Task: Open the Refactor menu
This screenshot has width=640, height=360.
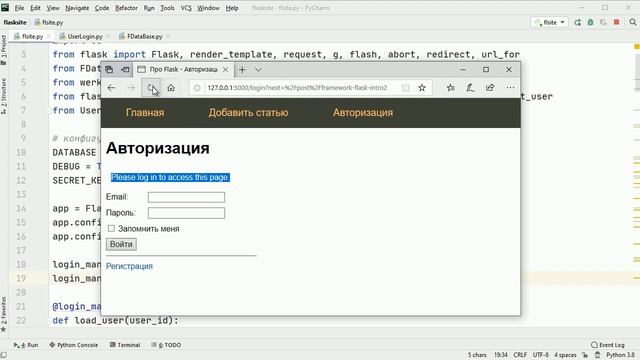Action: click(x=126, y=8)
